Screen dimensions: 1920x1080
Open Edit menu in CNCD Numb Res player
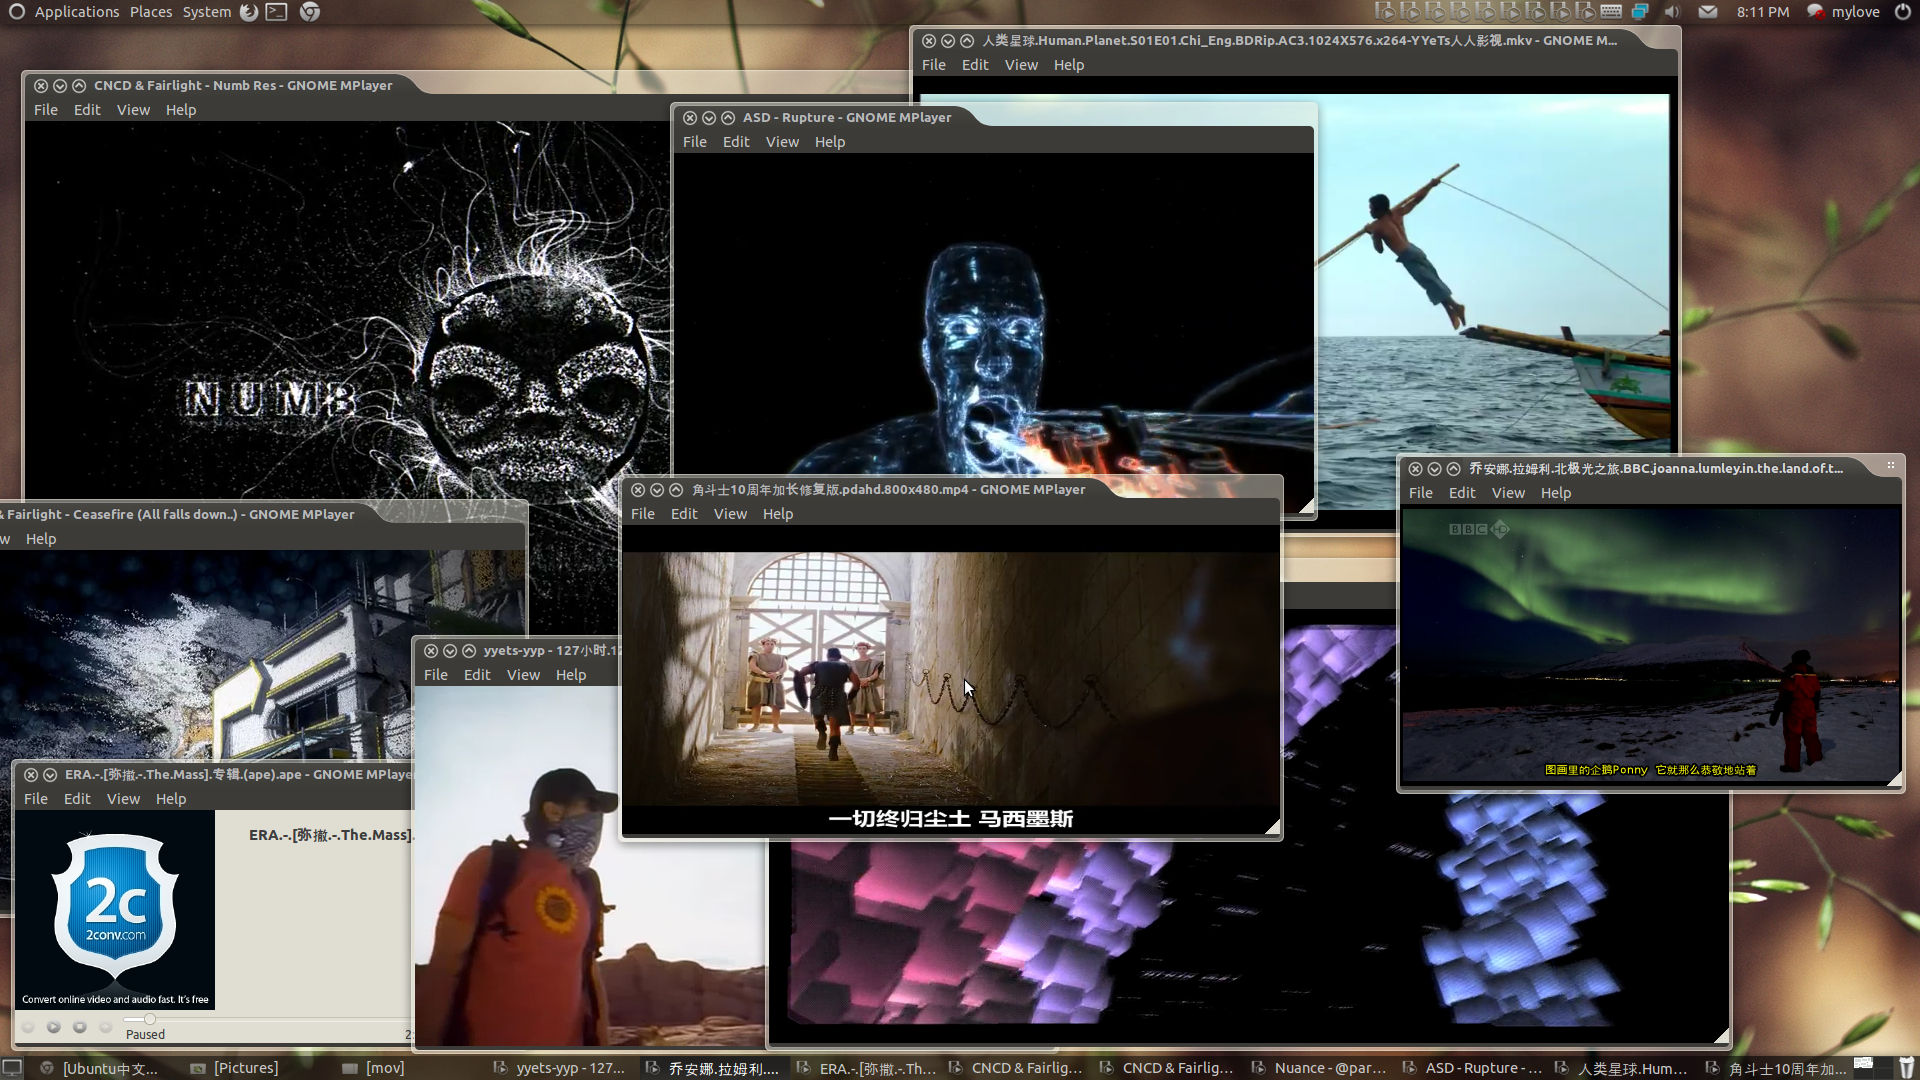(87, 110)
